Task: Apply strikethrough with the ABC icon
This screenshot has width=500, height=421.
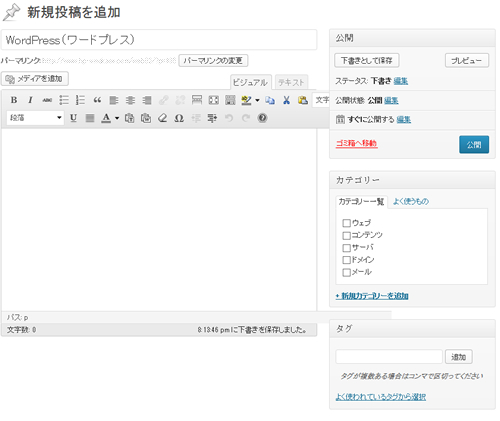Action: click(47, 100)
